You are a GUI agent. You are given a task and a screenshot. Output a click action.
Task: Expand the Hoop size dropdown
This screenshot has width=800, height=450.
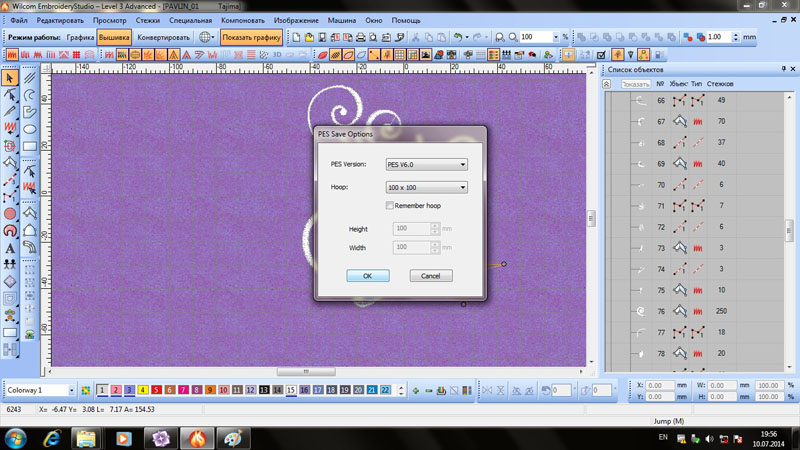427,187
